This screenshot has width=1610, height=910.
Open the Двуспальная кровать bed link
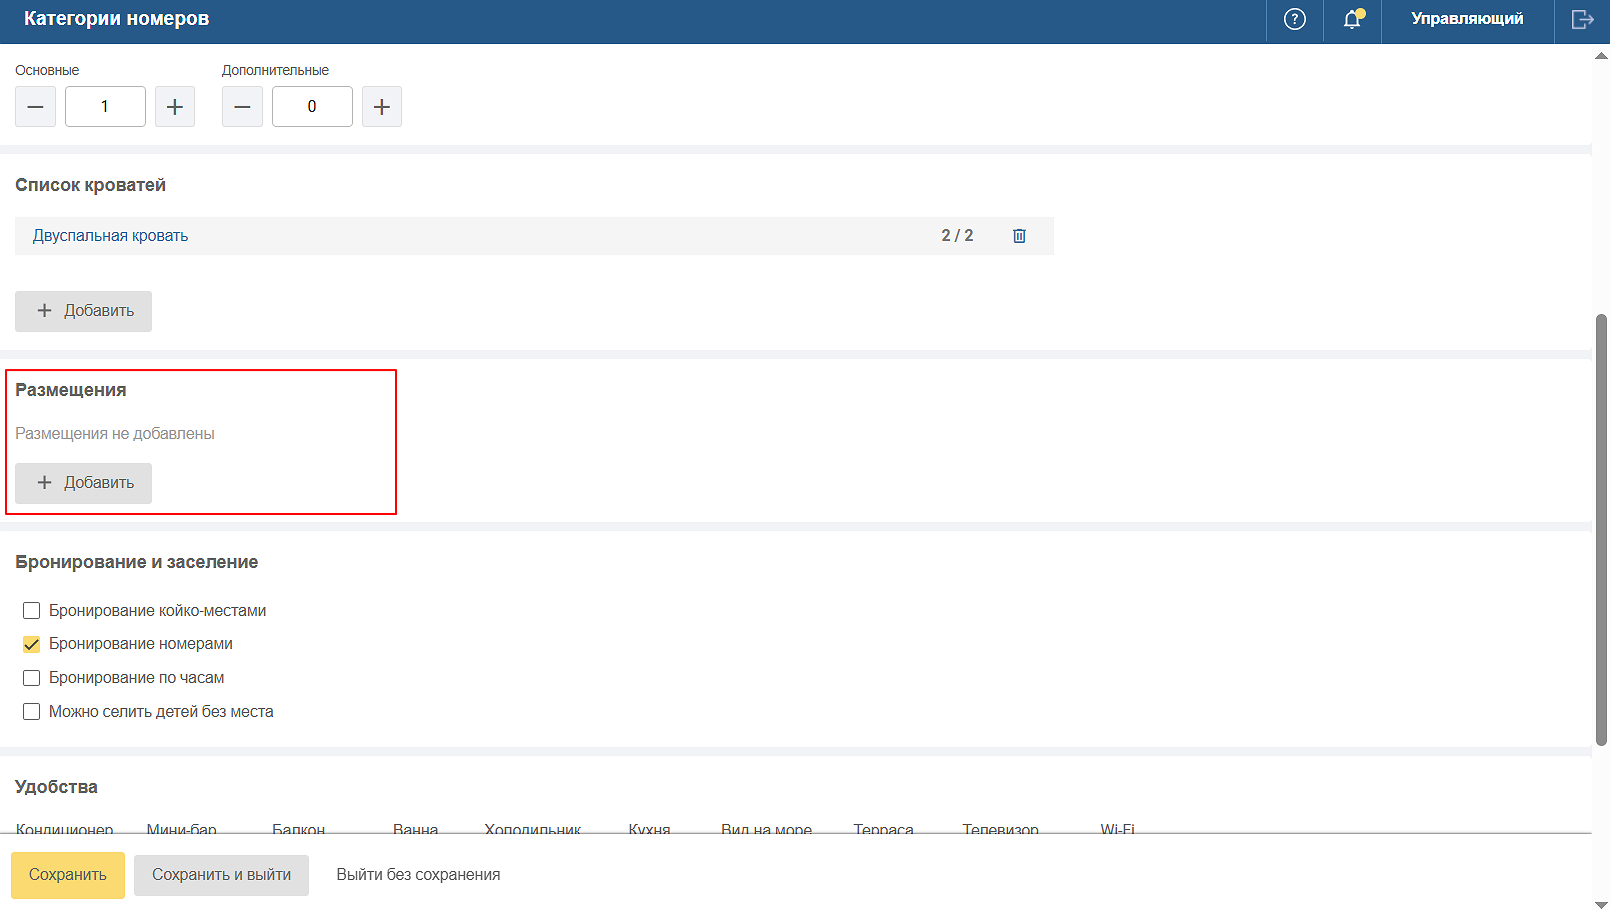pyautogui.click(x=110, y=236)
